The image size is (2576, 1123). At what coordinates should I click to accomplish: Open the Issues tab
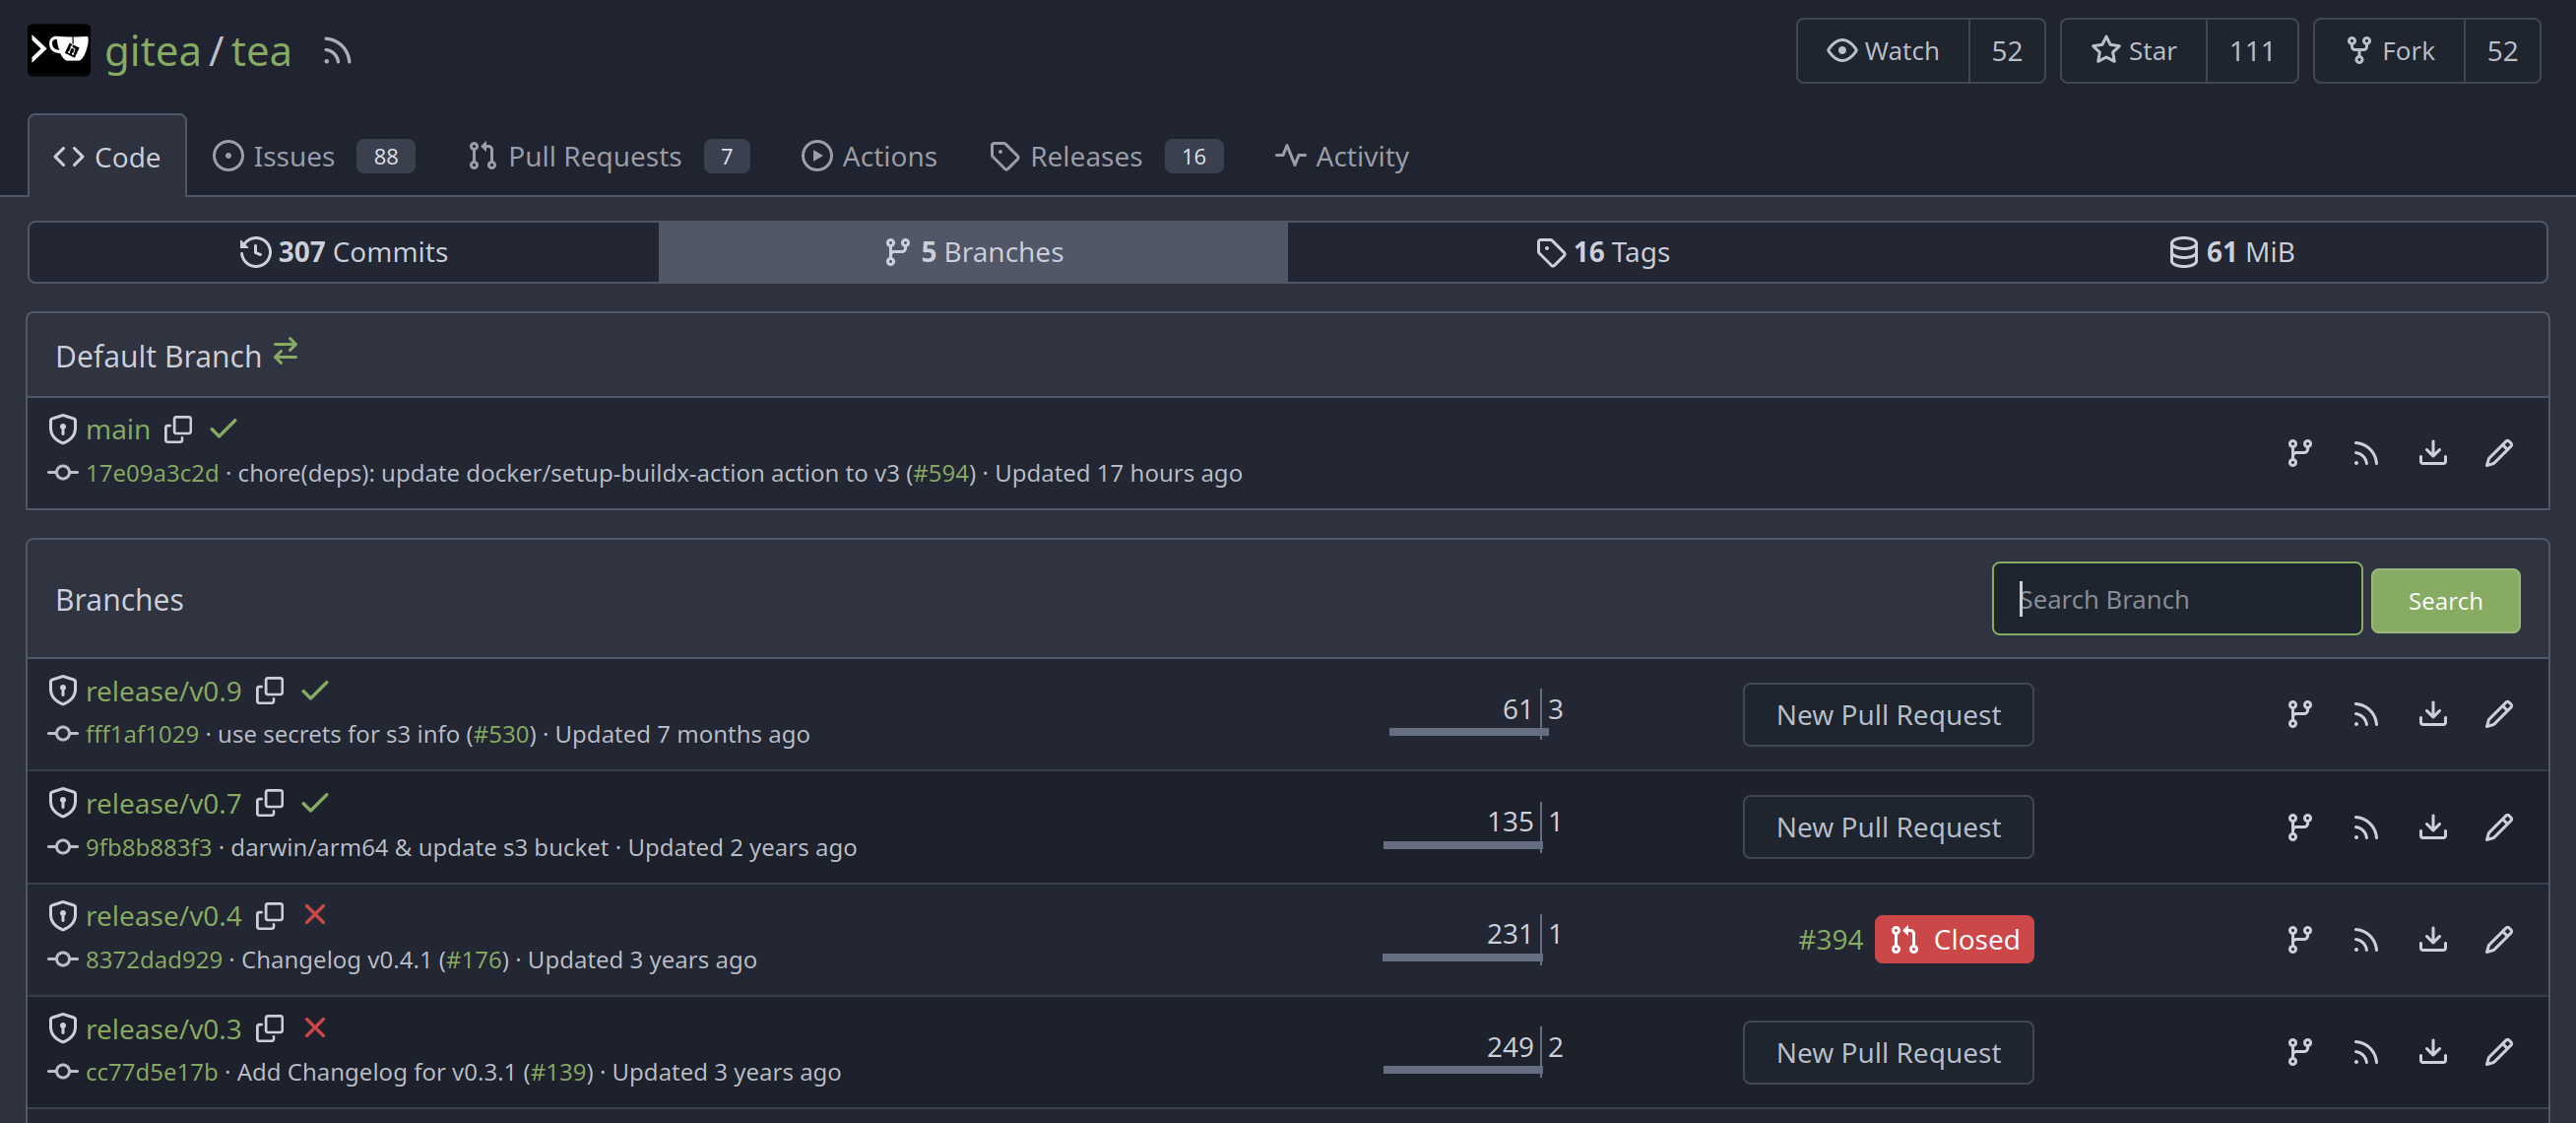[x=313, y=156]
